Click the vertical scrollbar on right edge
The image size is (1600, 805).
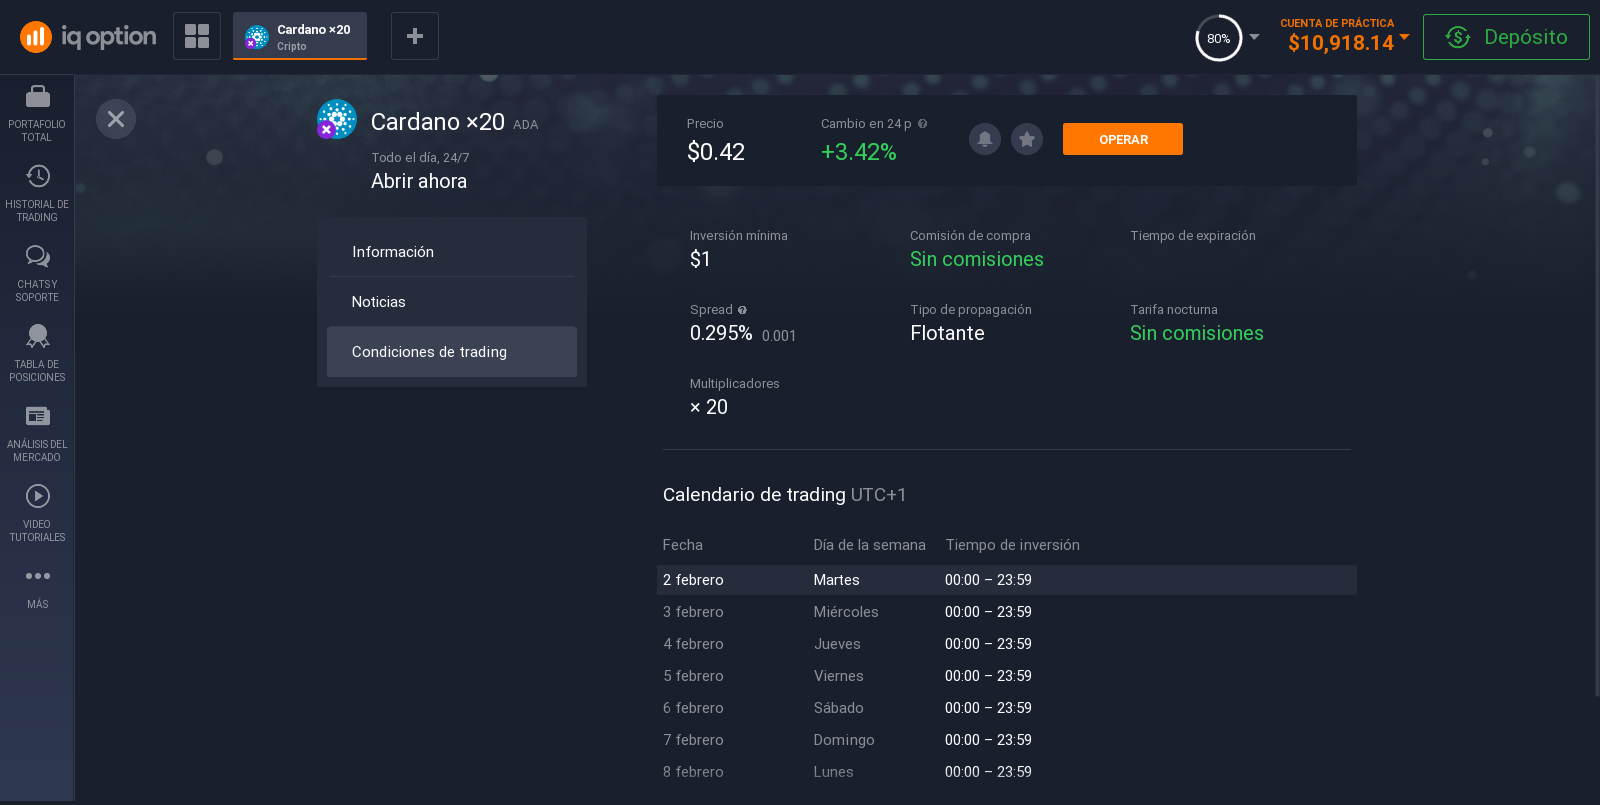(x=1596, y=385)
